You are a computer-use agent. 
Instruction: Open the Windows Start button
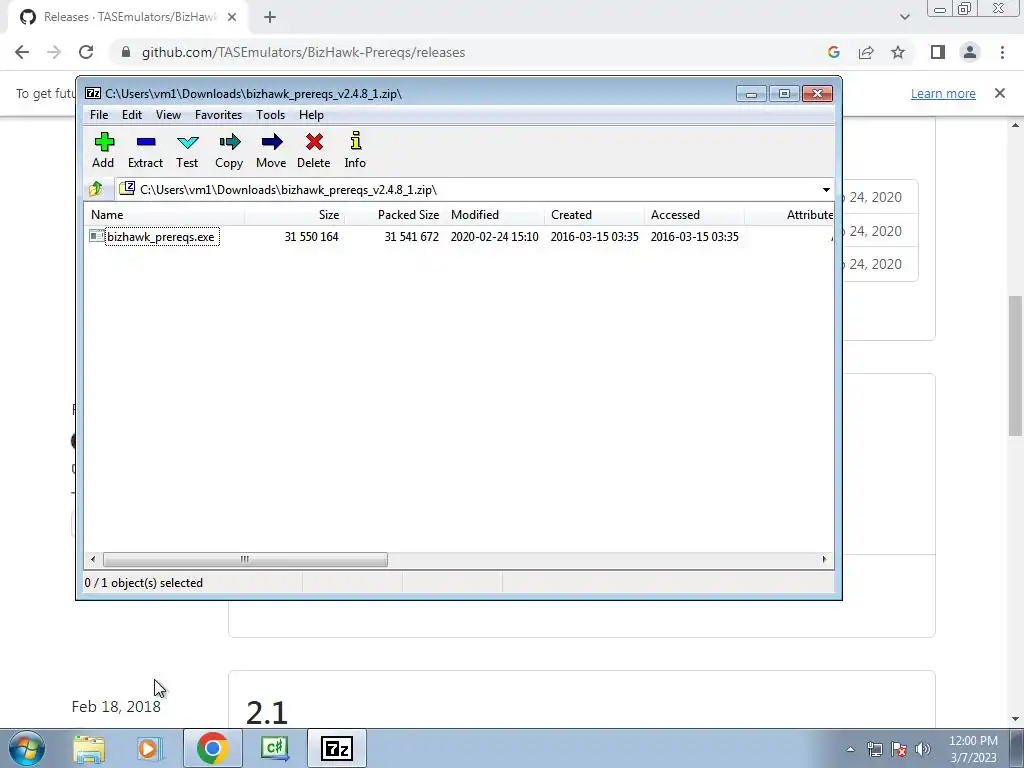tap(26, 748)
